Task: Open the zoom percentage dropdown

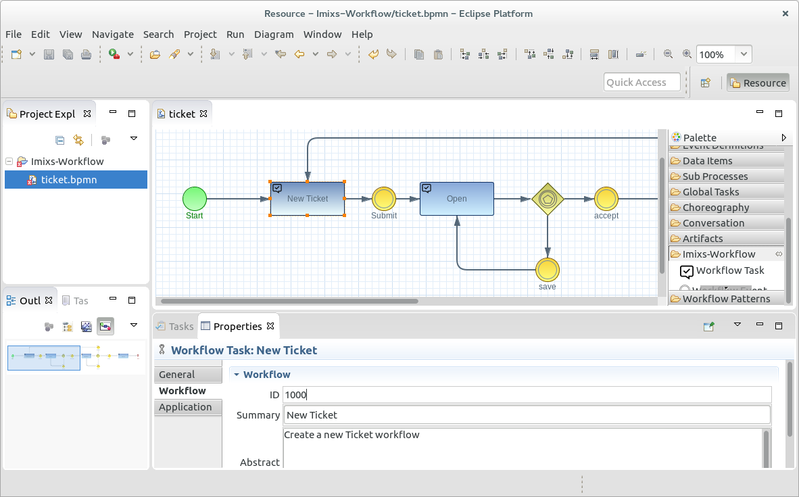Action: [743, 54]
